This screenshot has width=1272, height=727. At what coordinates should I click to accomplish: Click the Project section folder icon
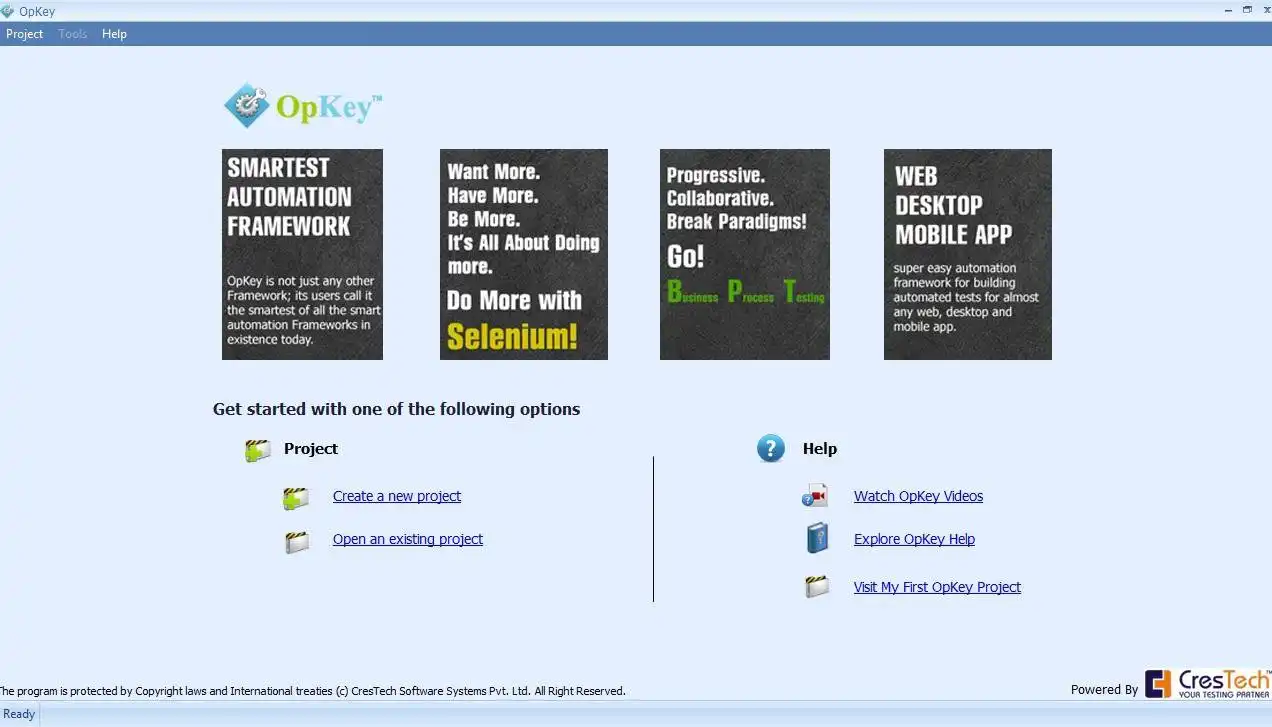[258, 450]
